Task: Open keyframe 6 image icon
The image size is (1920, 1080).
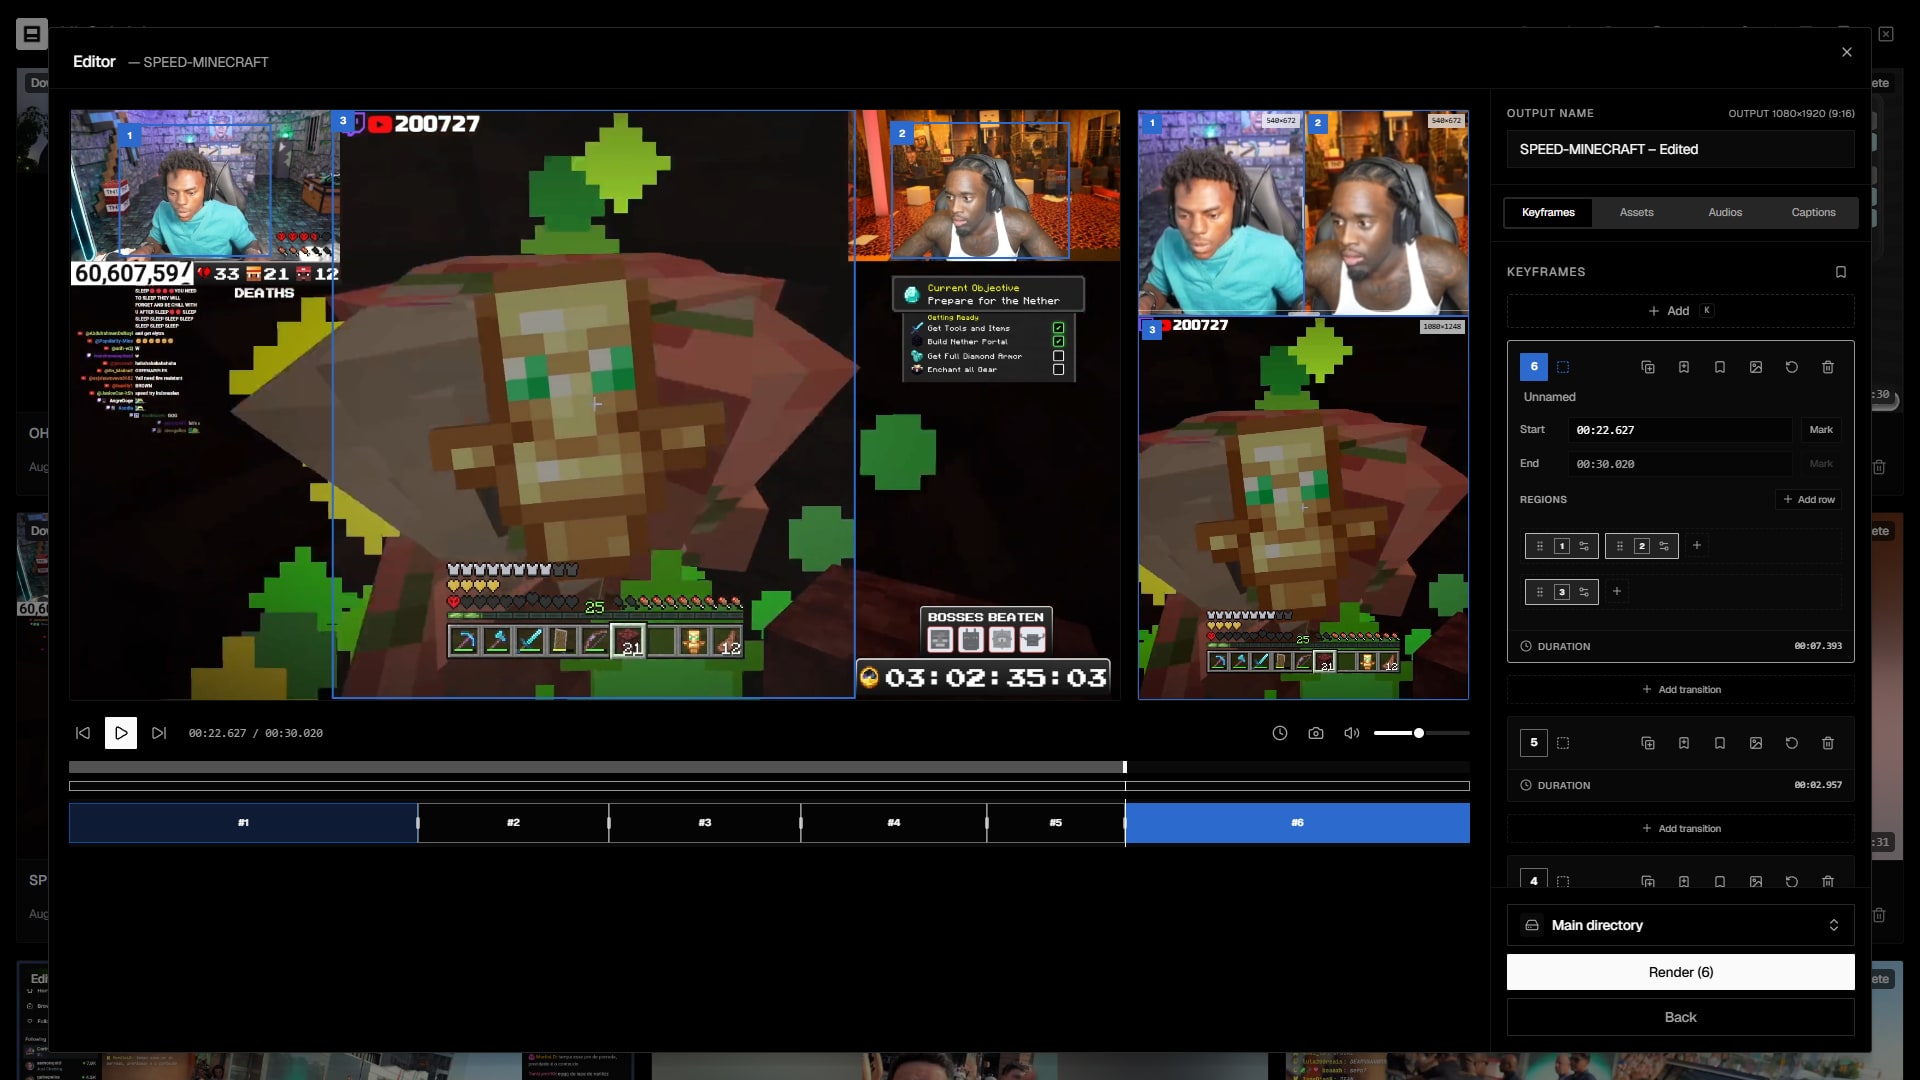Action: point(1755,367)
